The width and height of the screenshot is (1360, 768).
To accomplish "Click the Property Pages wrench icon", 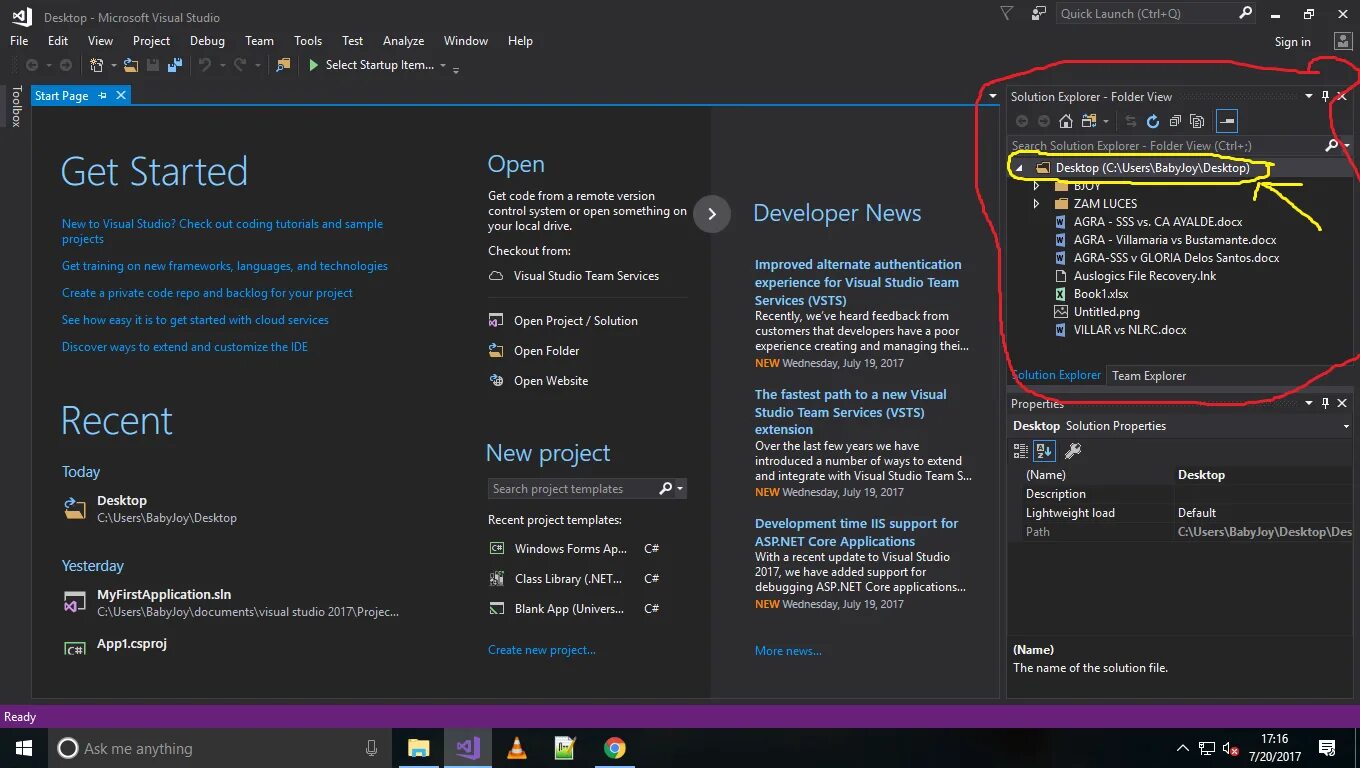I will pos(1072,451).
